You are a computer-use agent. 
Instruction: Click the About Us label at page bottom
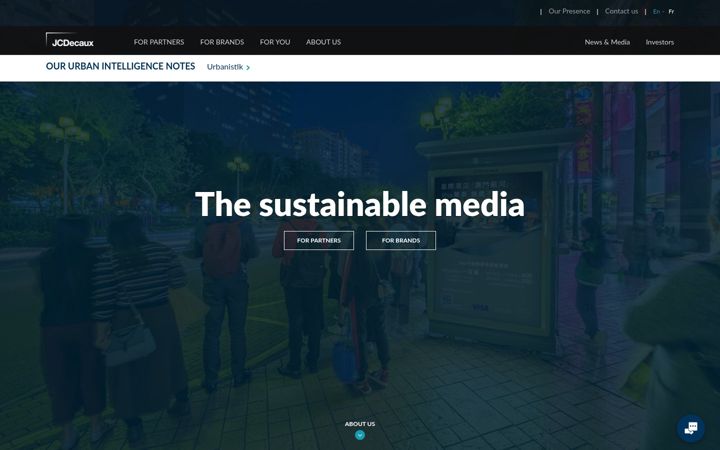point(360,424)
